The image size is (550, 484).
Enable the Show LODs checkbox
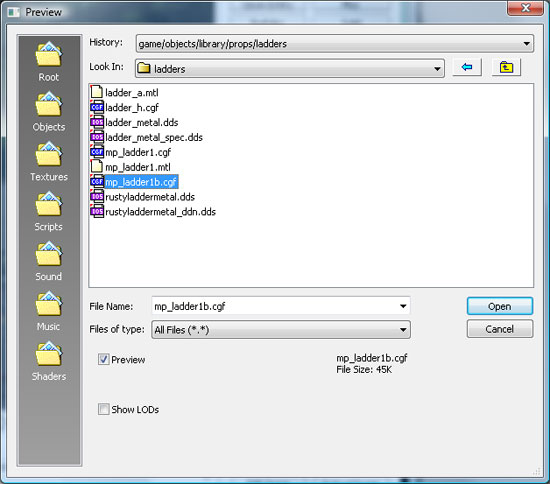103,409
